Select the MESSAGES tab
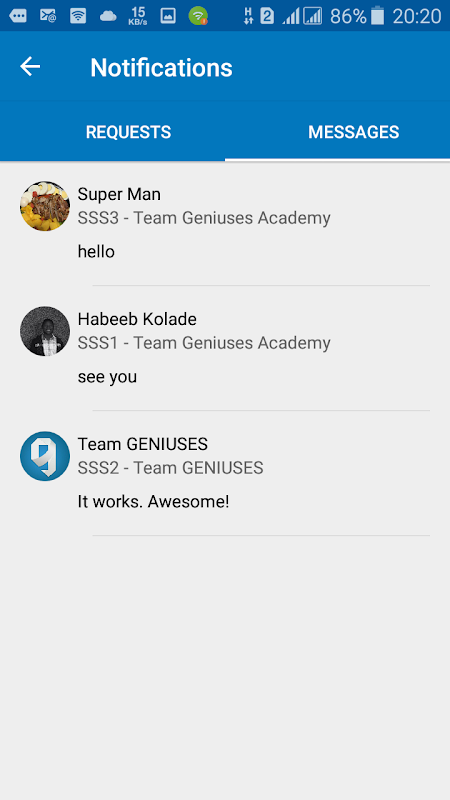The height and width of the screenshot is (800, 450). point(354,132)
